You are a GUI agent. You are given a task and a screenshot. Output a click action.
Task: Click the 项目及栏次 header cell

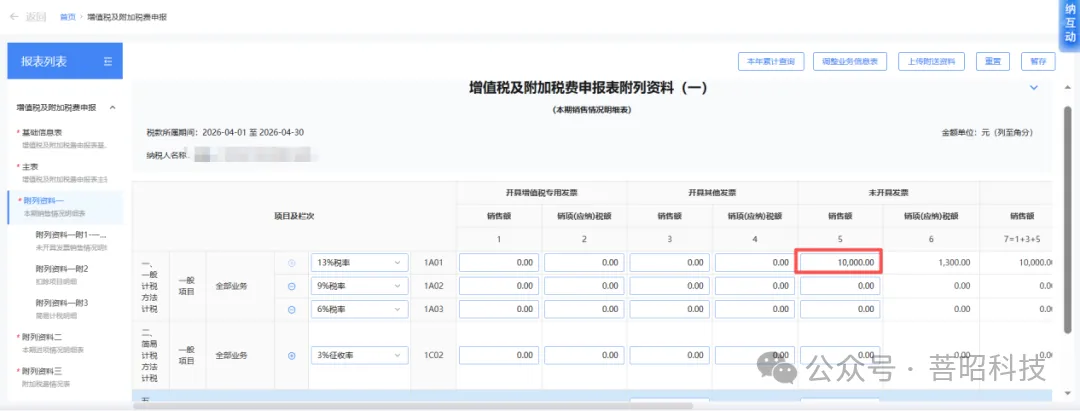click(294, 216)
